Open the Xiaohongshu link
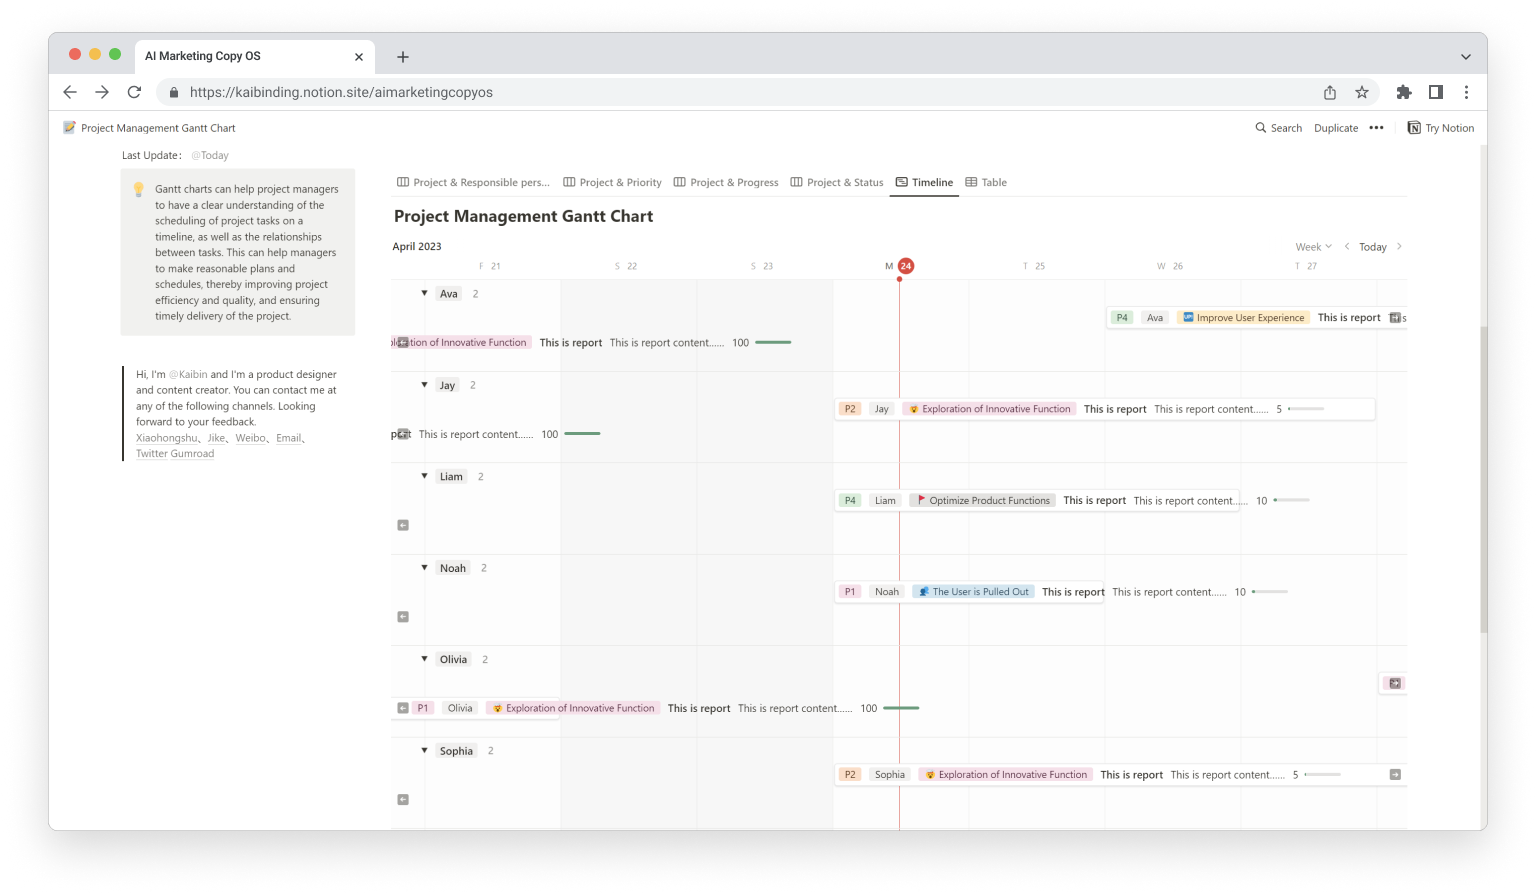Image resolution: width=1536 pixels, height=895 pixels. tap(167, 438)
